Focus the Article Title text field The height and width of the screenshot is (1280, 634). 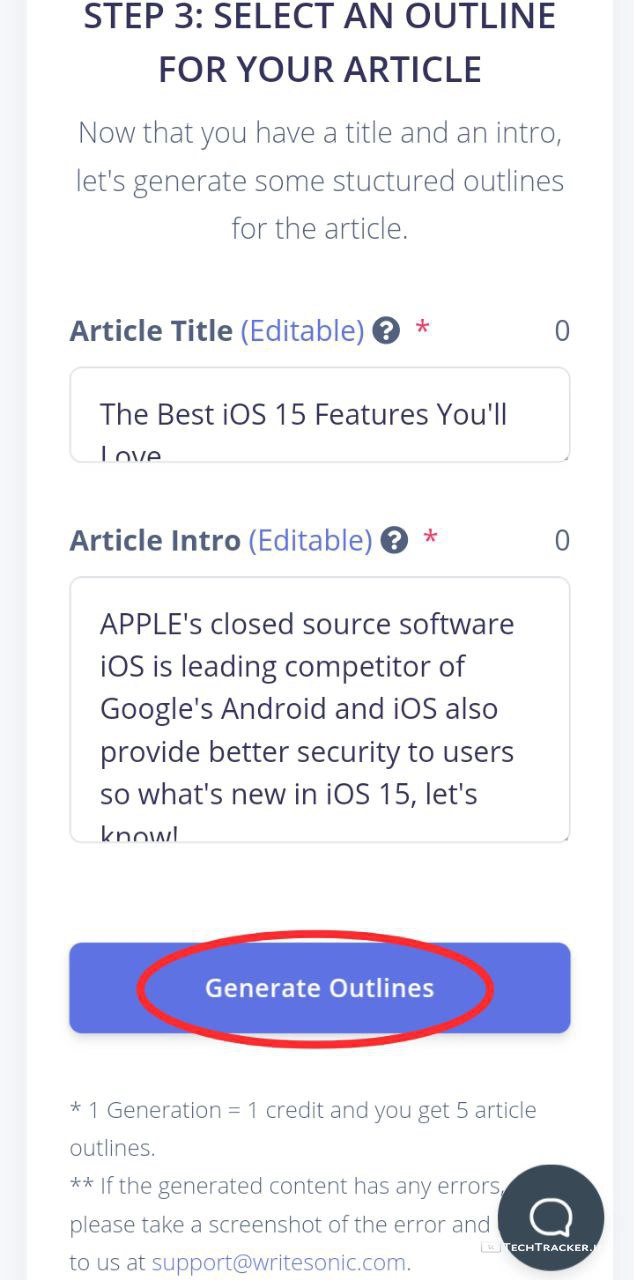(x=320, y=415)
